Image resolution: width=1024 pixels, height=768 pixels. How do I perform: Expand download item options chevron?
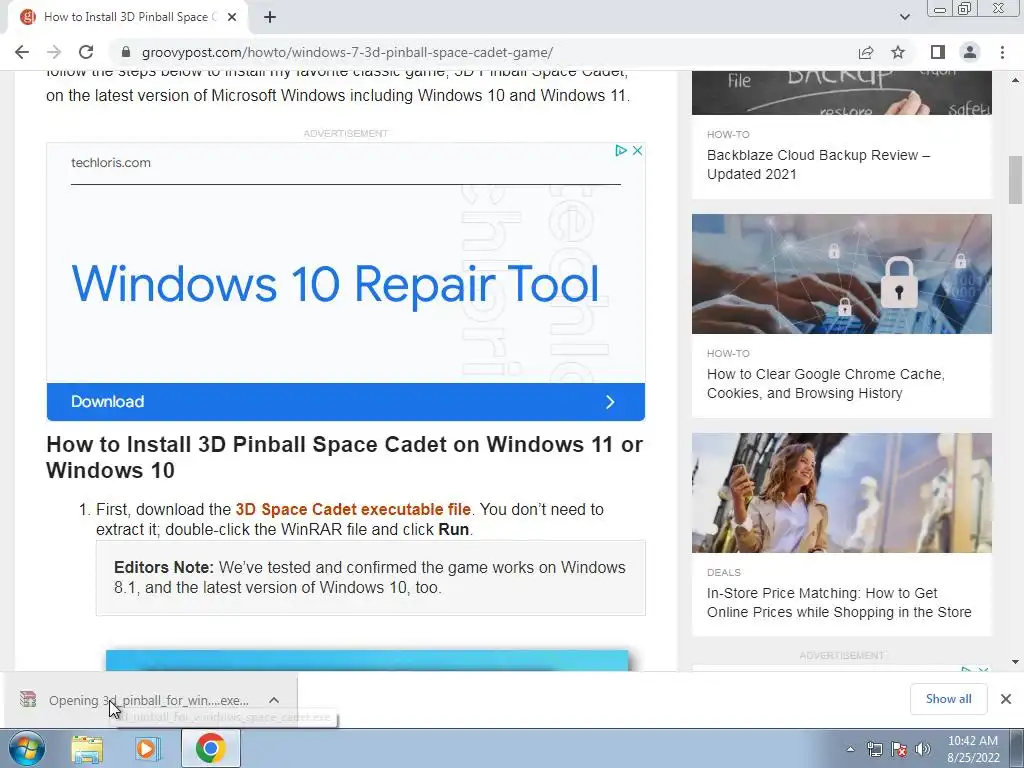click(x=274, y=700)
